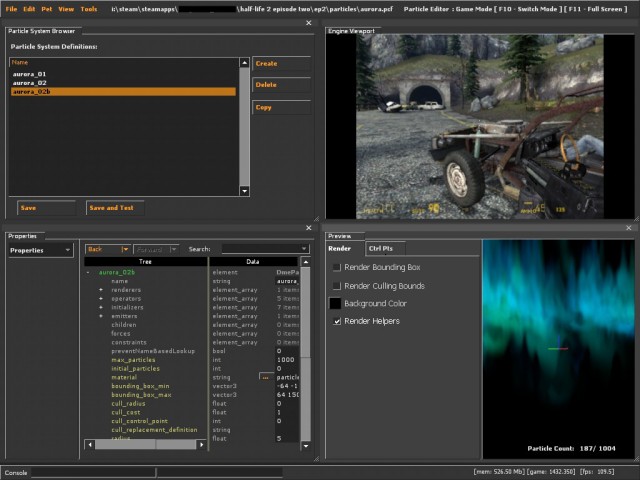Close the Particle System Browser panel
Image resolution: width=640 pixels, height=480 pixels.
click(x=309, y=23)
